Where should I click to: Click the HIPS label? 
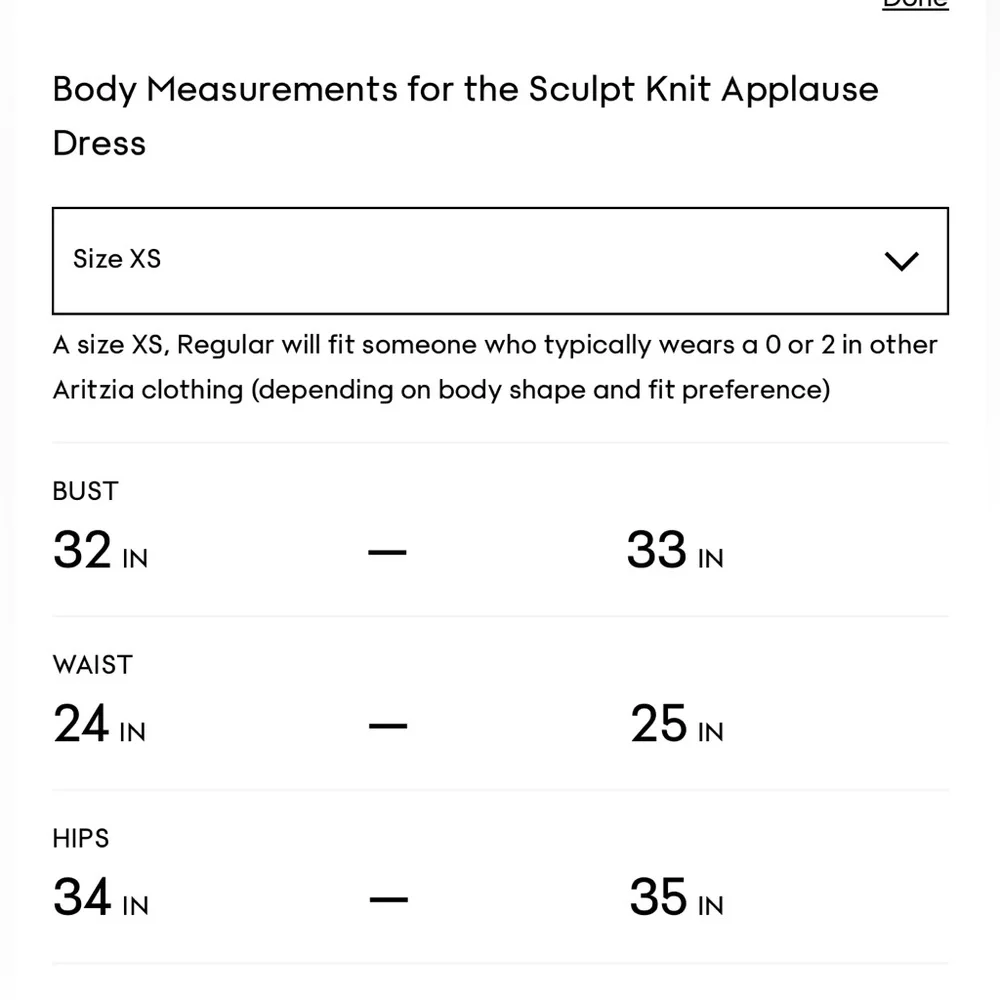81,838
